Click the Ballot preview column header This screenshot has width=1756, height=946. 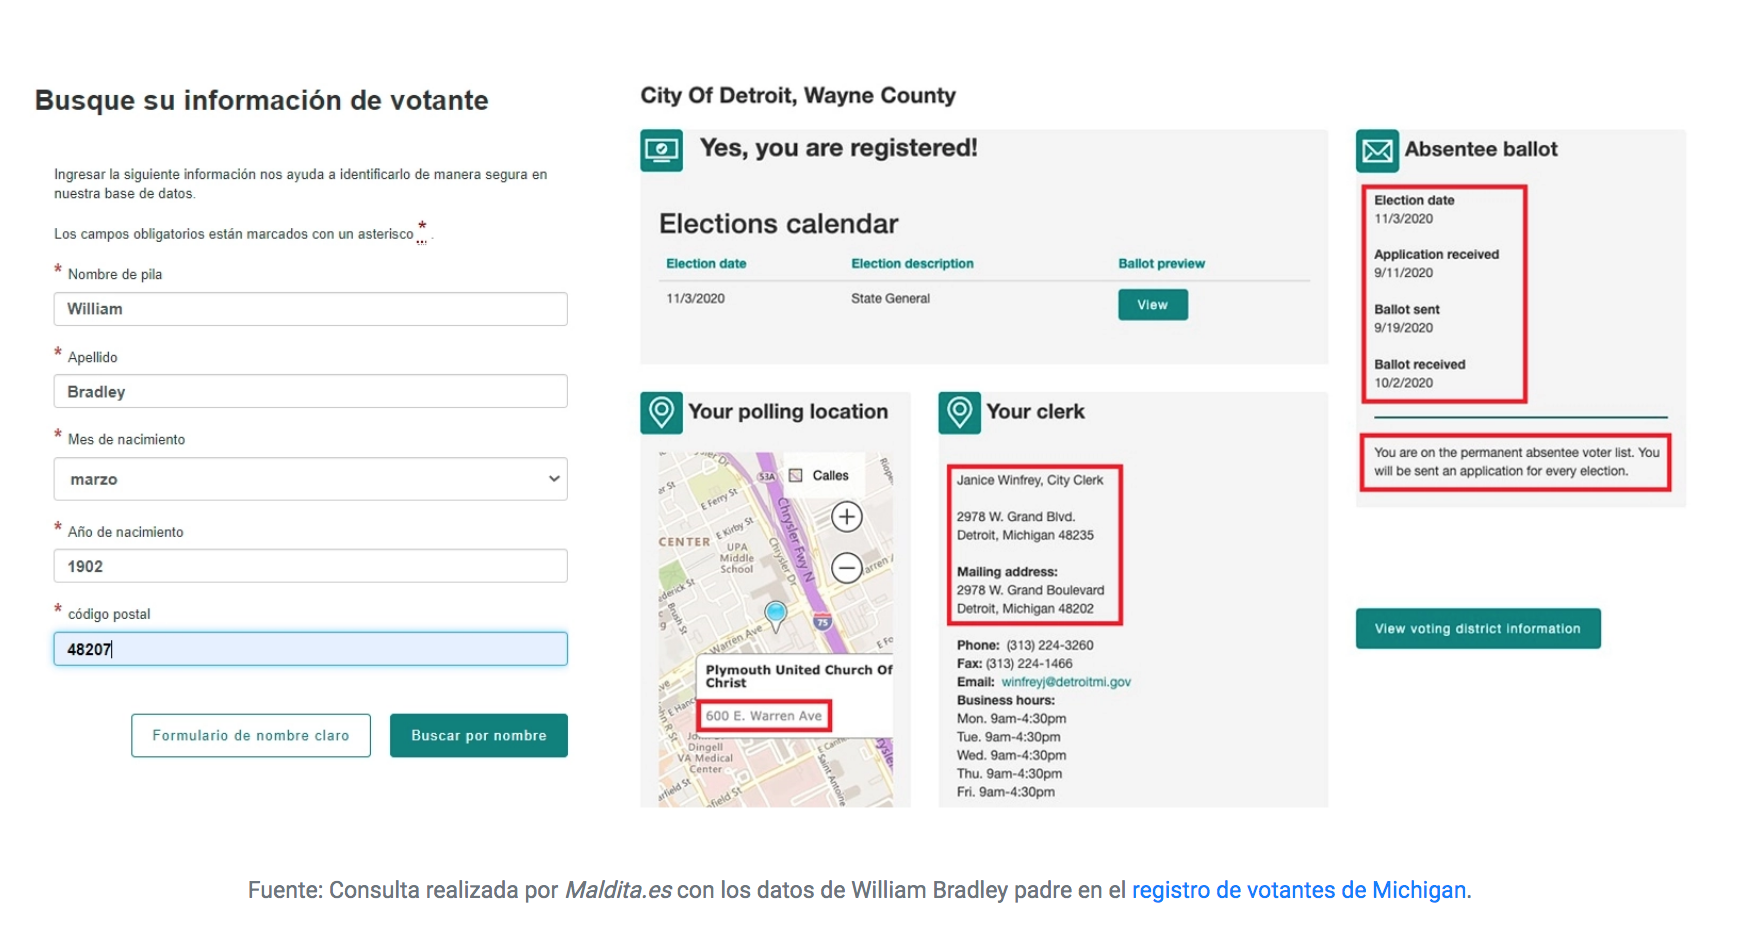click(1161, 264)
